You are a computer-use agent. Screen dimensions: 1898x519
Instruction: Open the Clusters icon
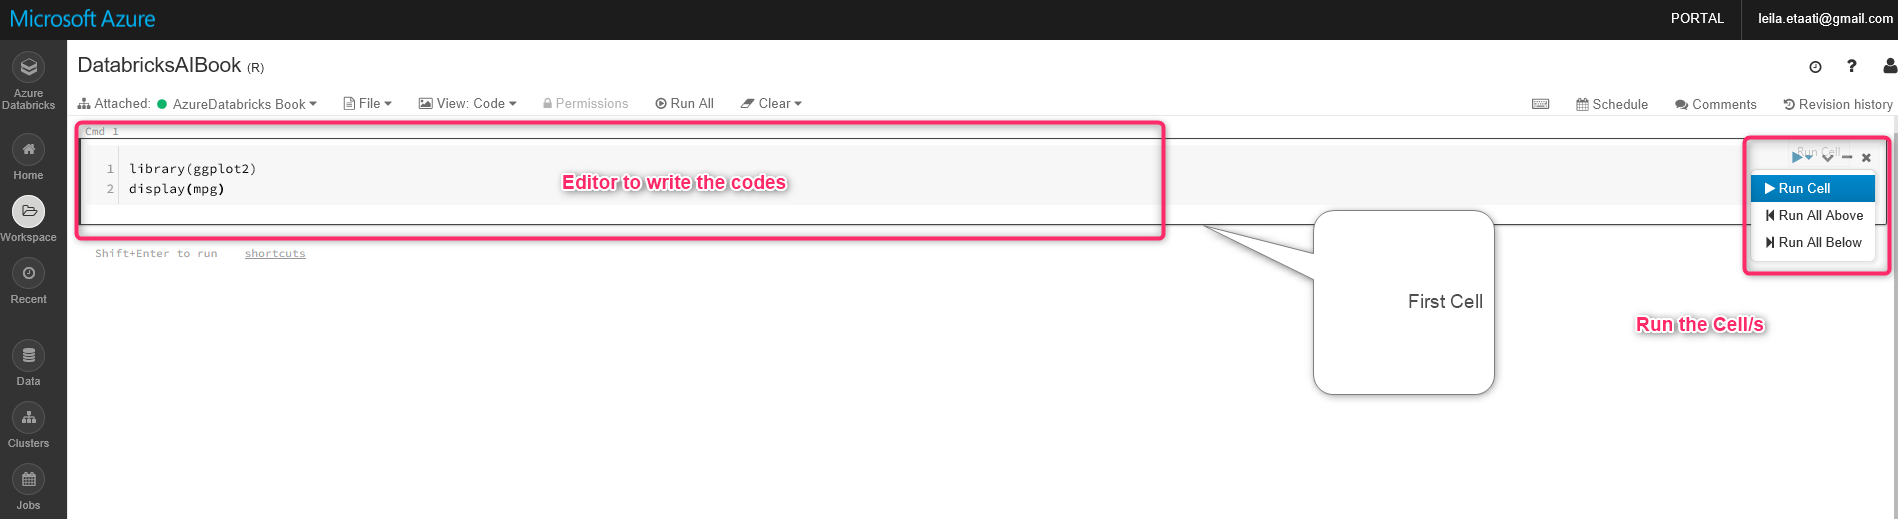click(28, 417)
